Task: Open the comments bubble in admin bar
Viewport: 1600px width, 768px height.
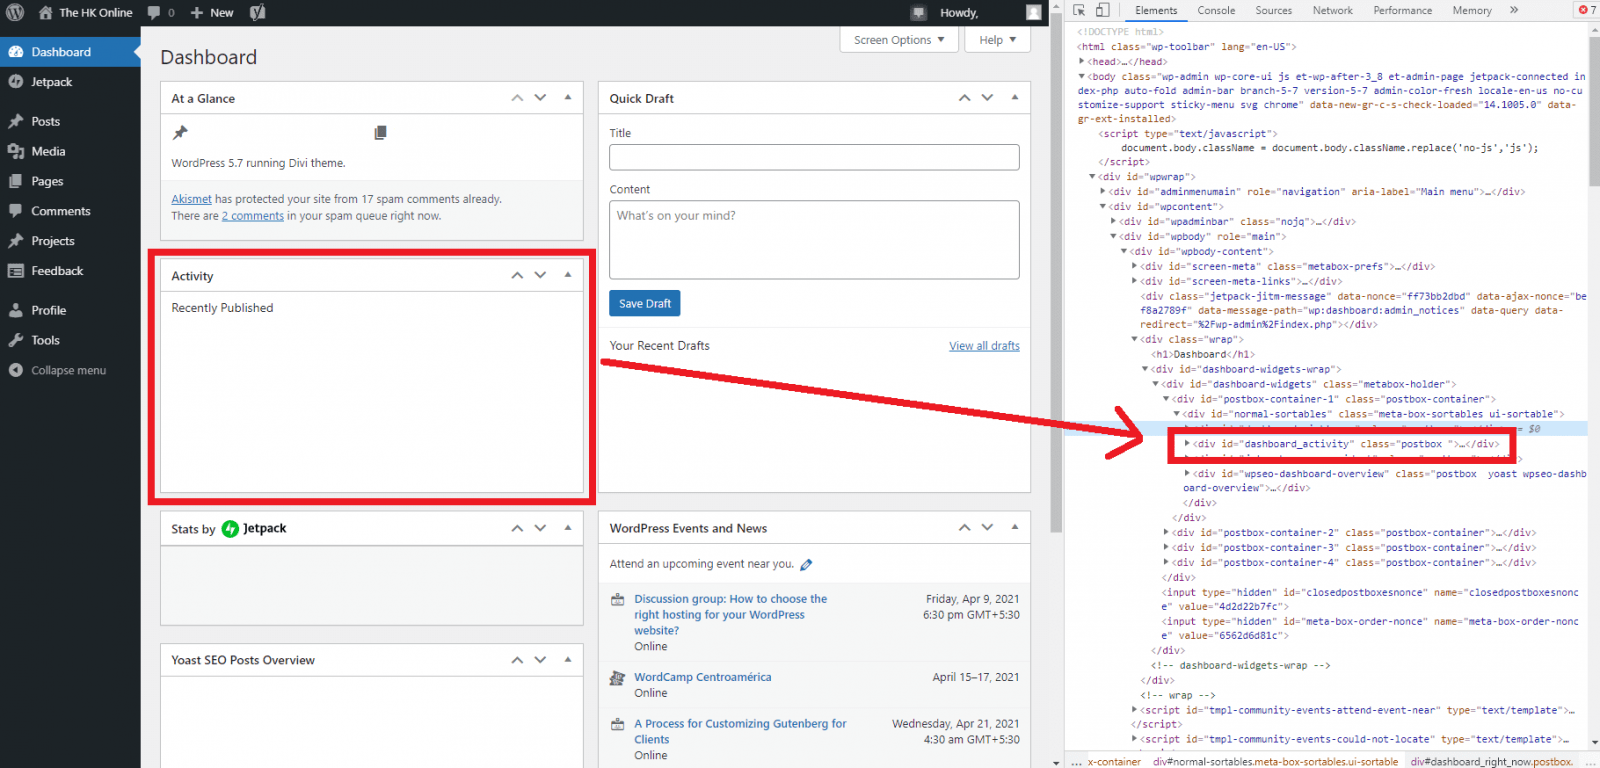Action: click(x=160, y=13)
